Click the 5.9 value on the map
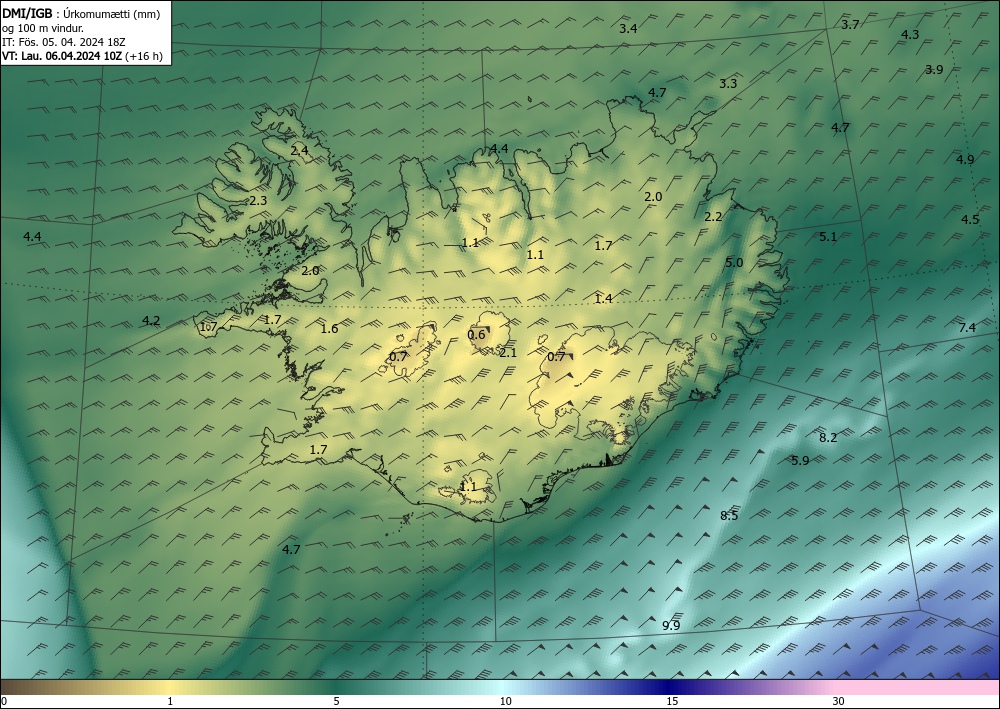Viewport: 1000px width, 709px height. click(800, 460)
